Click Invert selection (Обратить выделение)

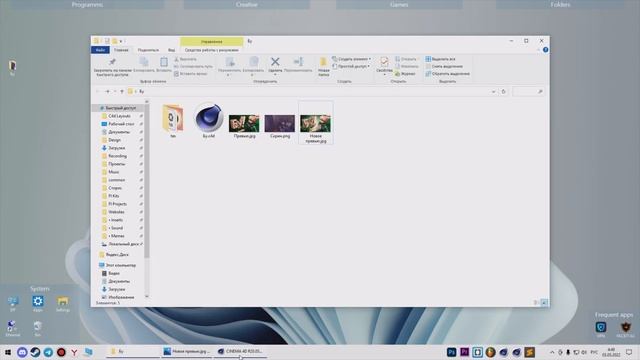point(448,74)
